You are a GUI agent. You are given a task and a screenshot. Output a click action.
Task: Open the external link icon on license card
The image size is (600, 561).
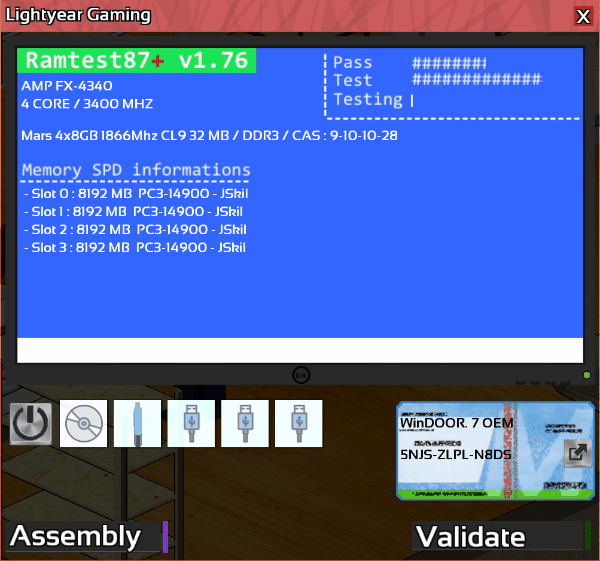576,453
